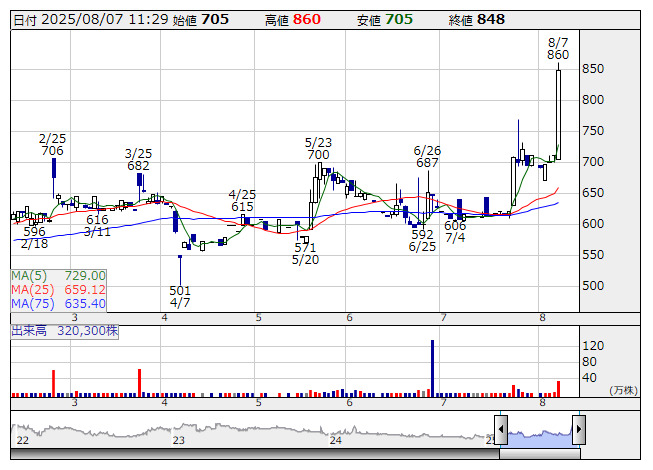Image resolution: width=653 pixels, height=470 pixels.
Task: Click the MA(5) 729.00 legend entry
Action: tap(58, 276)
